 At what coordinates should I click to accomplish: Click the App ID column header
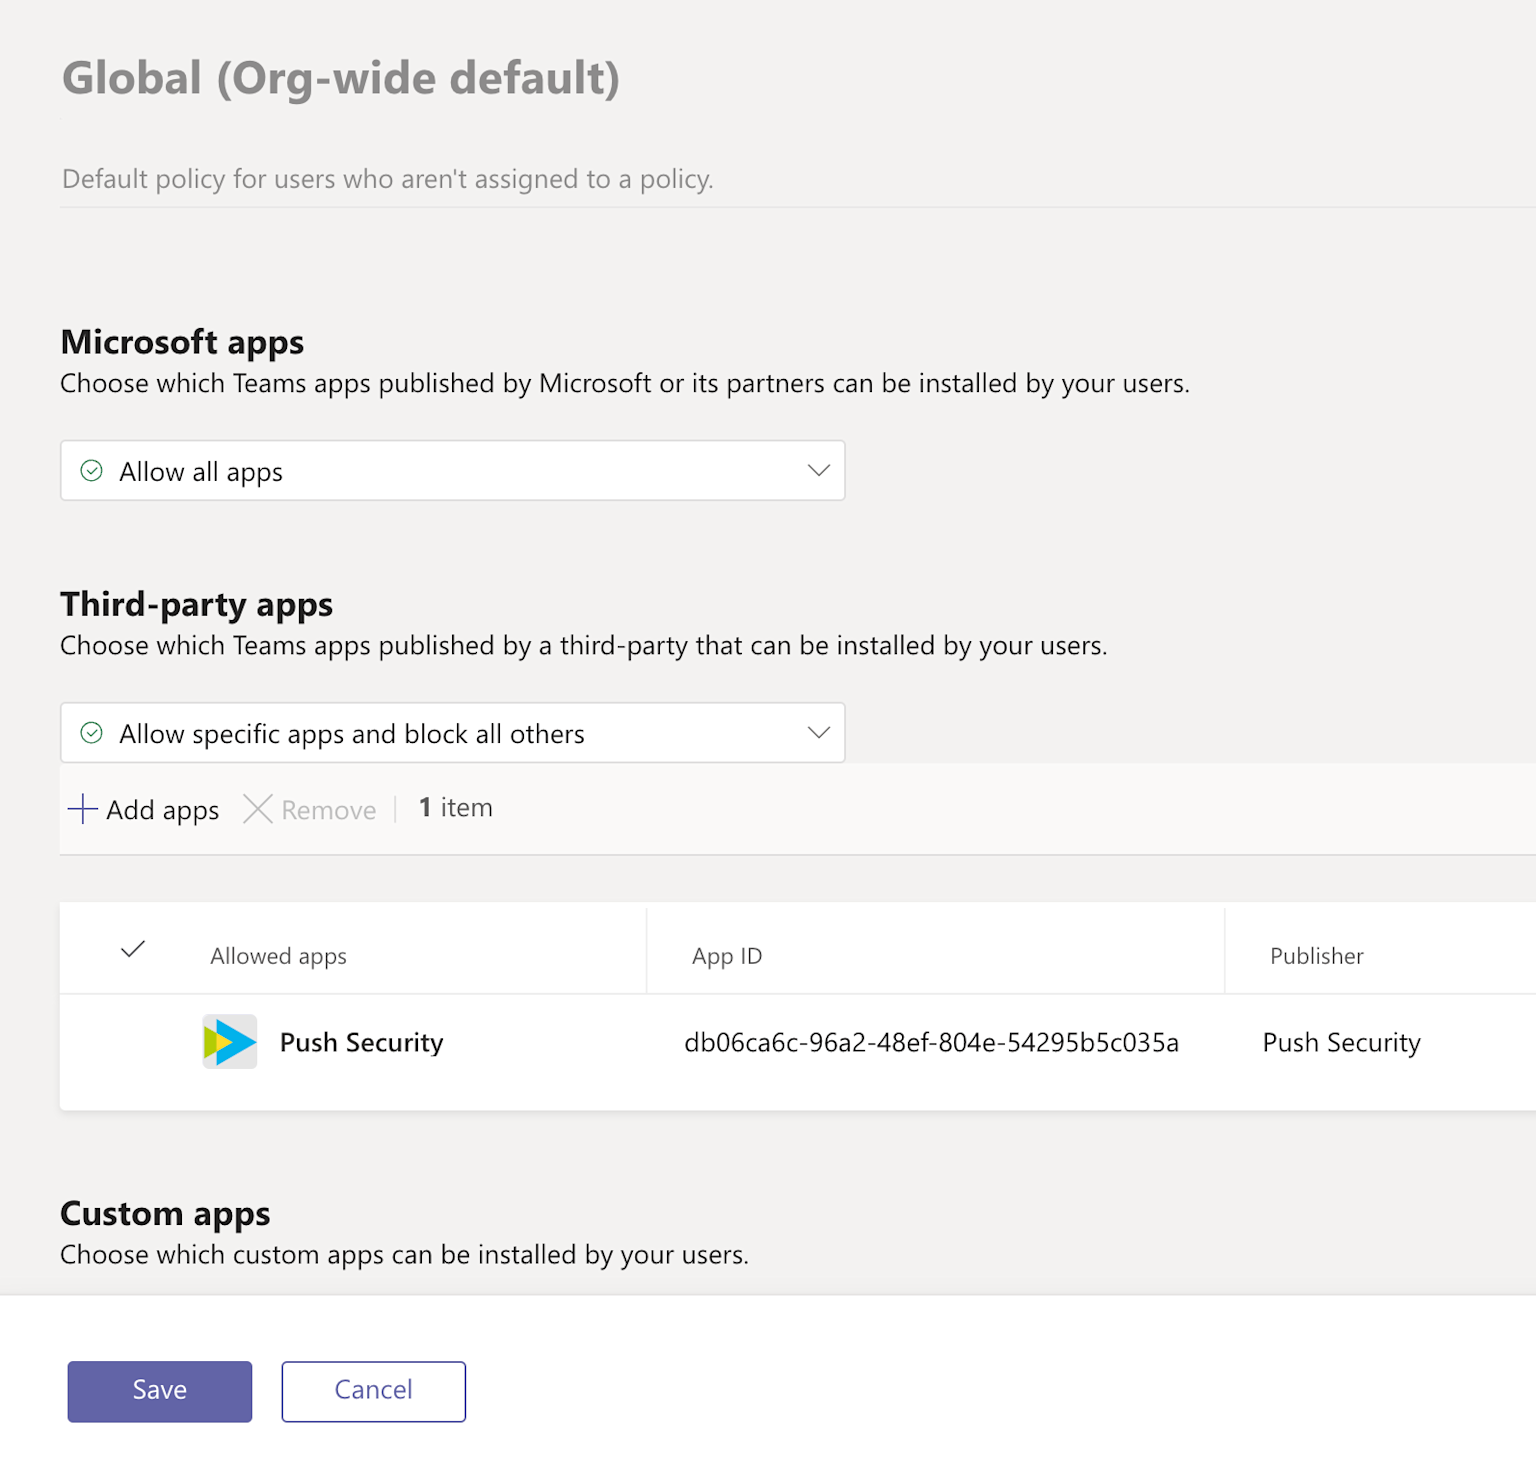tap(727, 957)
